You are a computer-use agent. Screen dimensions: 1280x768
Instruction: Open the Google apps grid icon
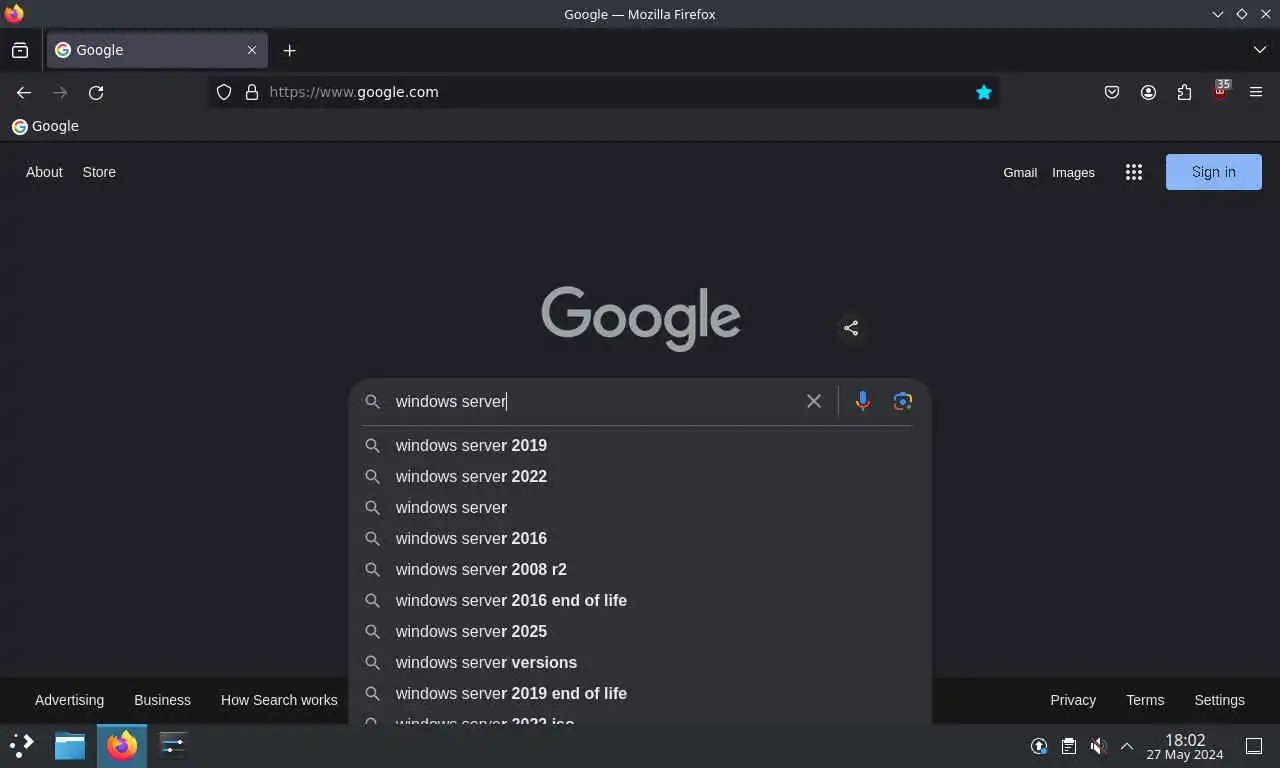pyautogui.click(x=1133, y=172)
